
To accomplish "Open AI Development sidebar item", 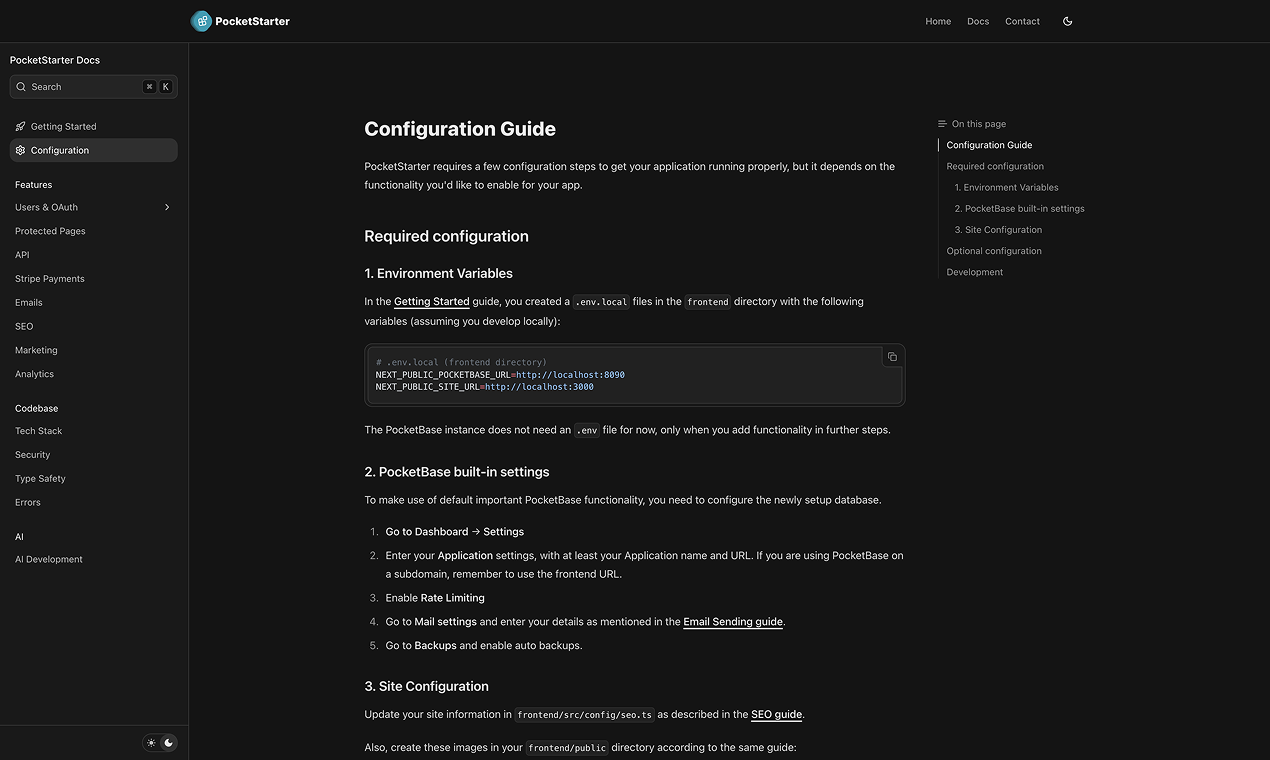I will tap(49, 559).
